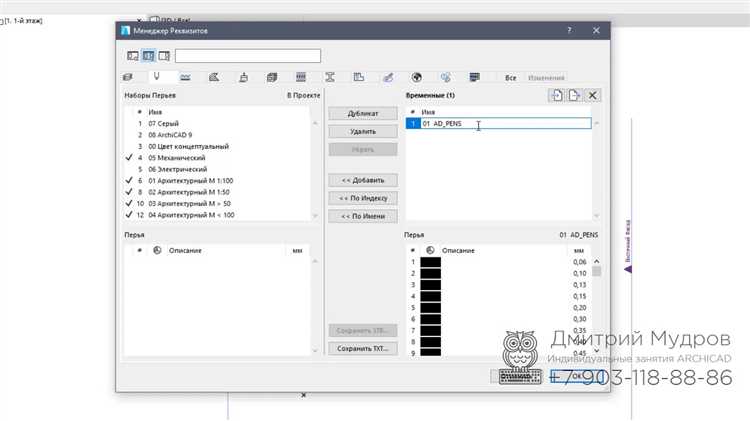Sort project pen sets by Имя header
750x421 pixels.
(155, 112)
